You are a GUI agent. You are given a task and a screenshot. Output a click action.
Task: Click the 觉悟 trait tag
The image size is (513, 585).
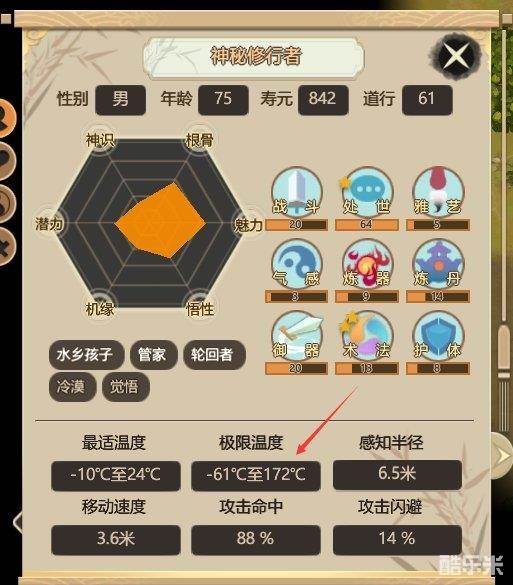[126, 387]
